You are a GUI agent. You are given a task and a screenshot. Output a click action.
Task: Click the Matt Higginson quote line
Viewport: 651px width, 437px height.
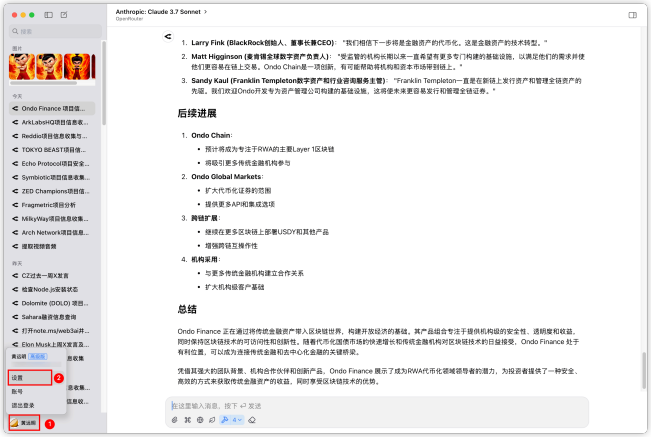click(388, 61)
